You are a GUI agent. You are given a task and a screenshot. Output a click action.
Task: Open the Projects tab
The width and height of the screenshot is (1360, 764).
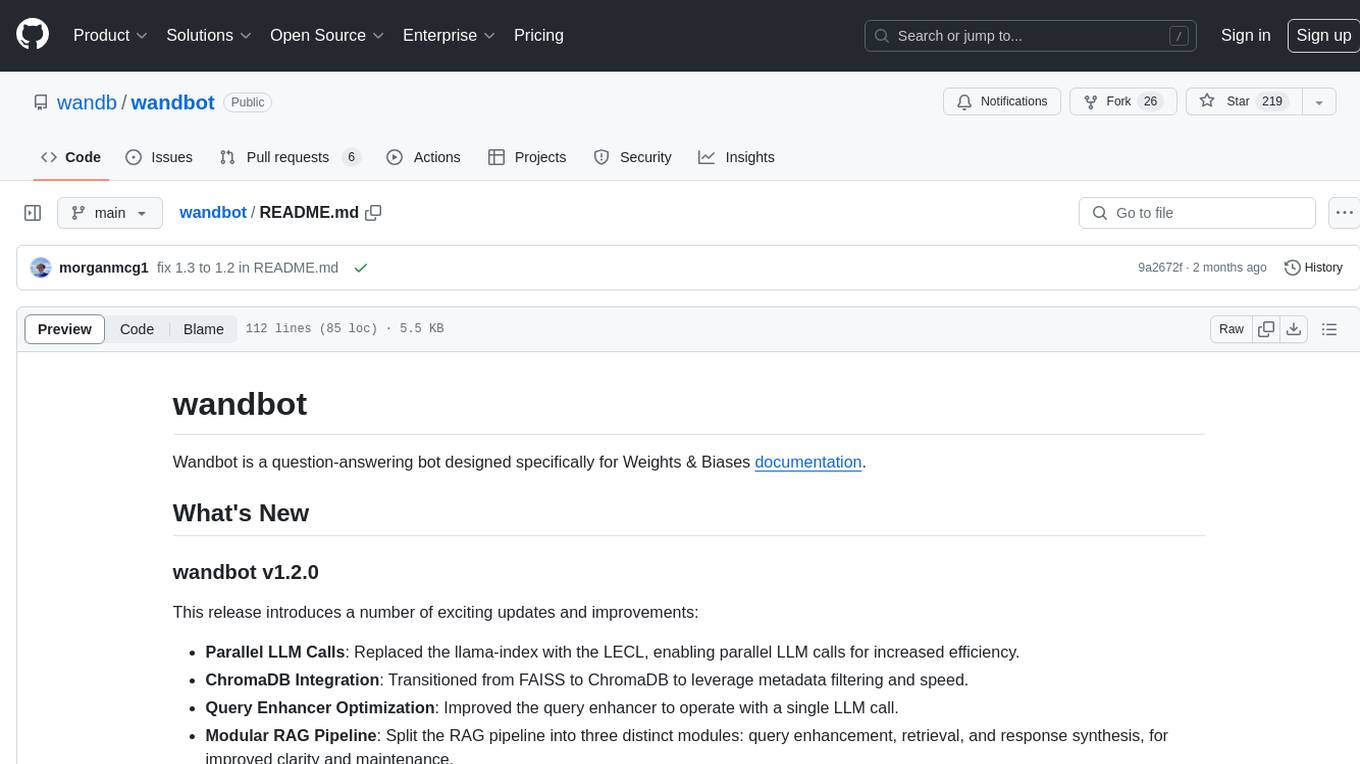tap(527, 157)
